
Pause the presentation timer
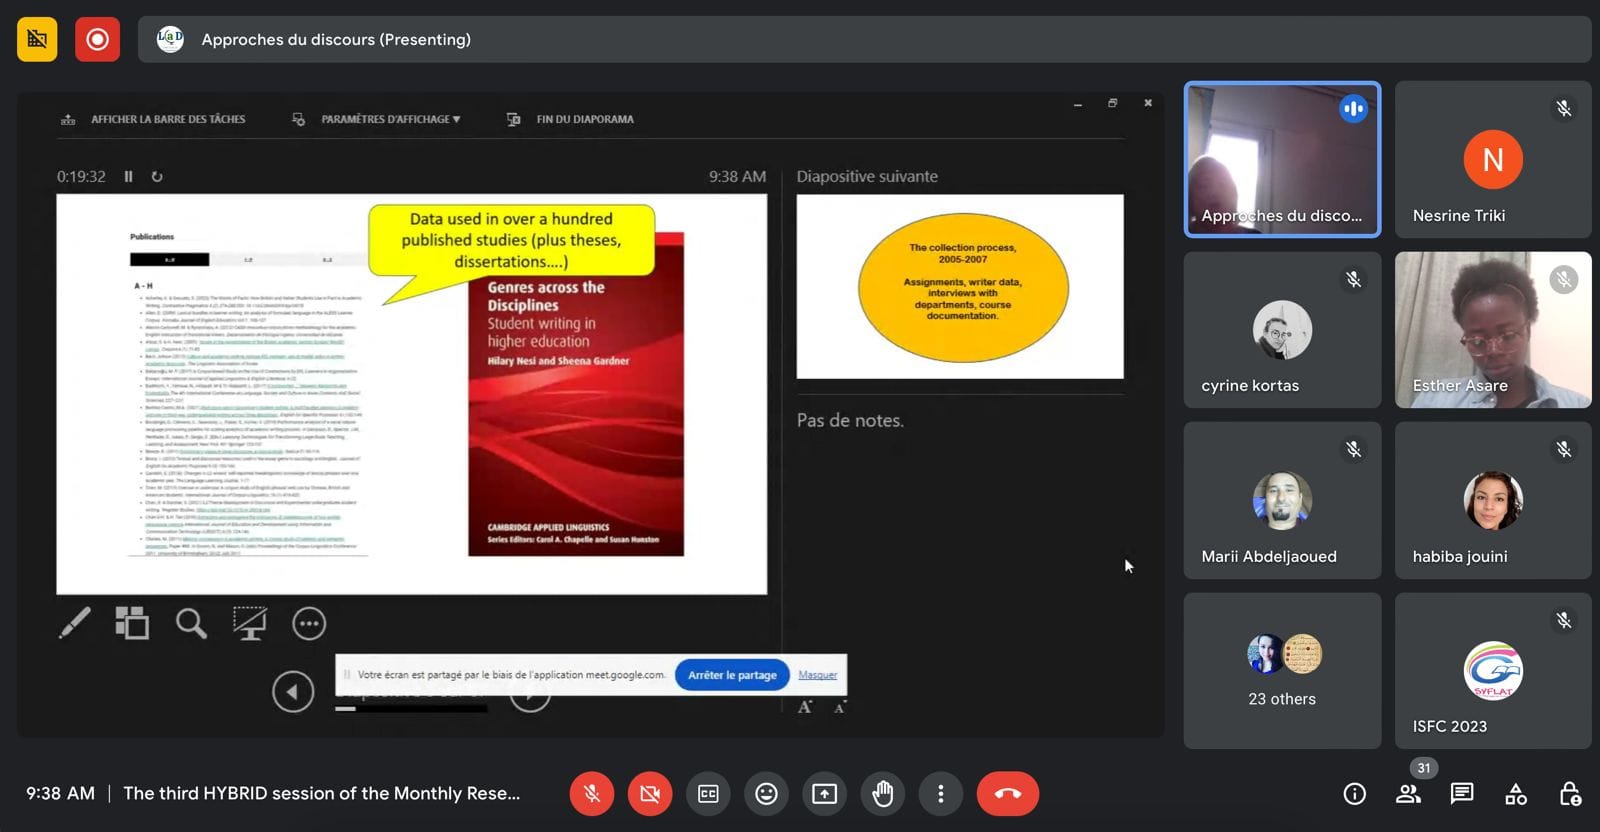pyautogui.click(x=128, y=176)
